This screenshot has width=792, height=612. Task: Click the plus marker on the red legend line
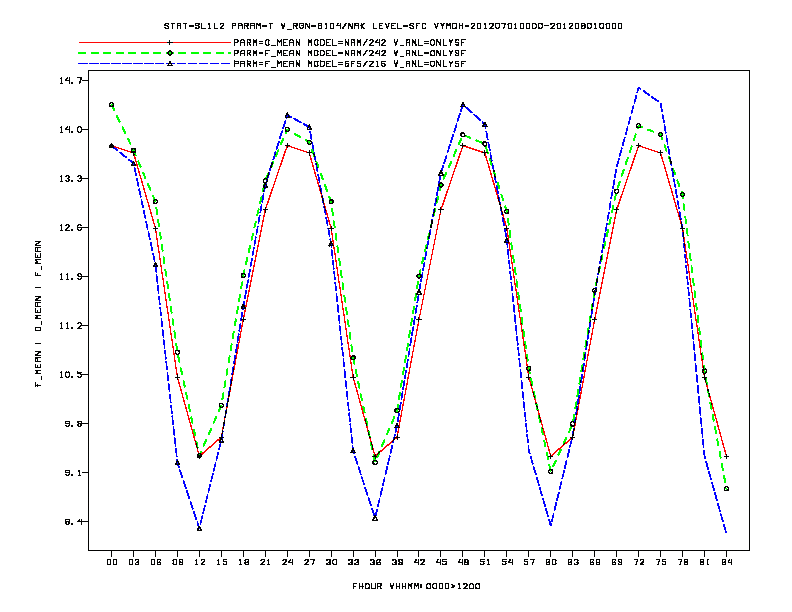[x=170, y=43]
